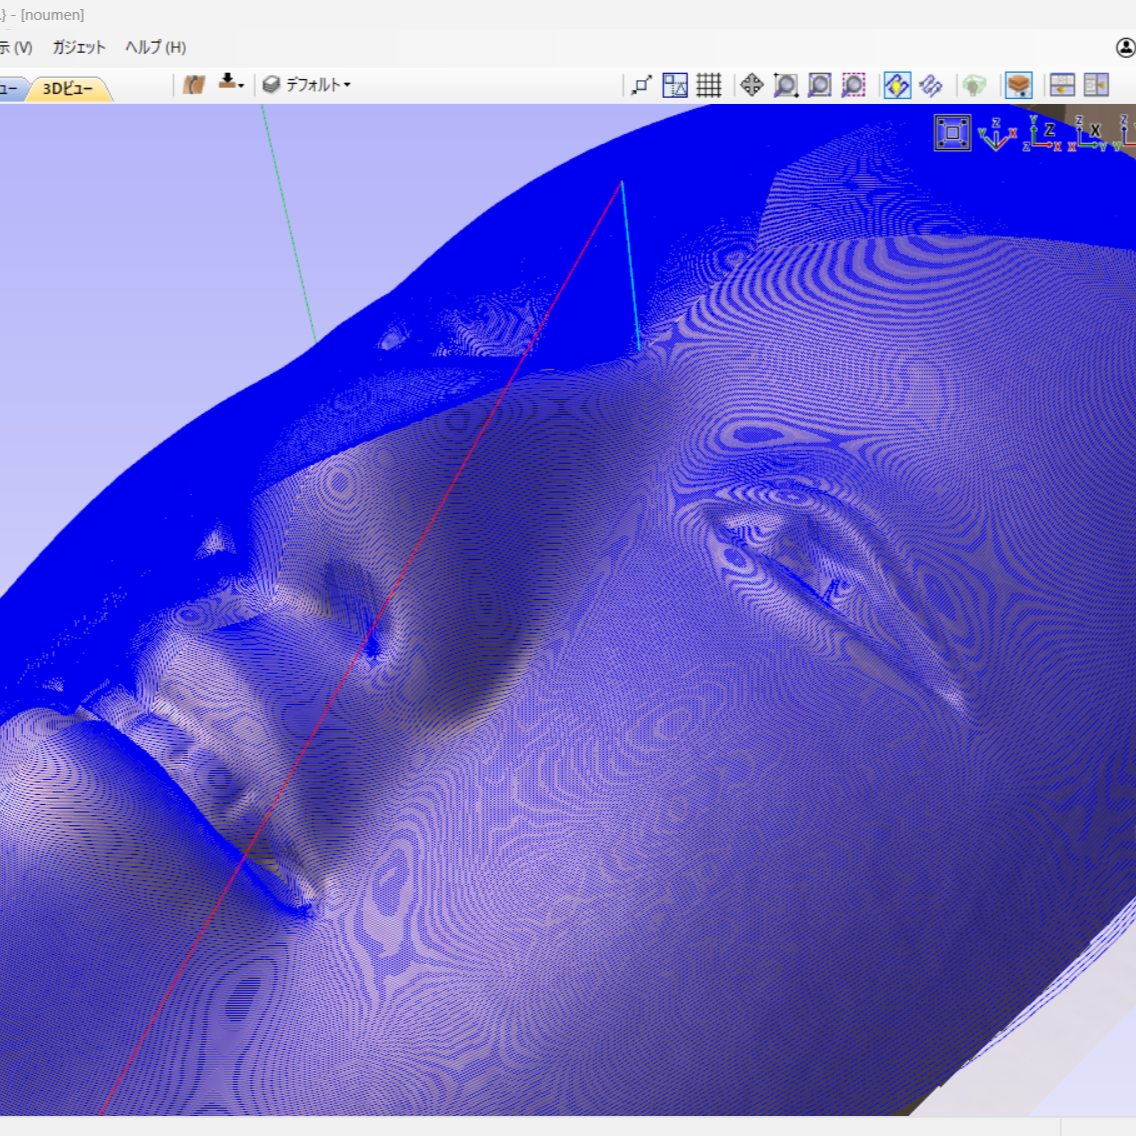Open the ヘルプ (H) menu
This screenshot has height=1136, width=1136.
(156, 48)
